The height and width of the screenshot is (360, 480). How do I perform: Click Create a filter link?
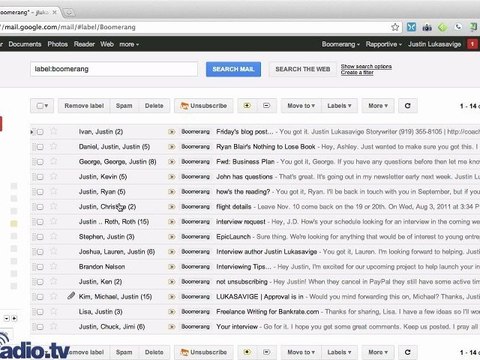pos(357,72)
